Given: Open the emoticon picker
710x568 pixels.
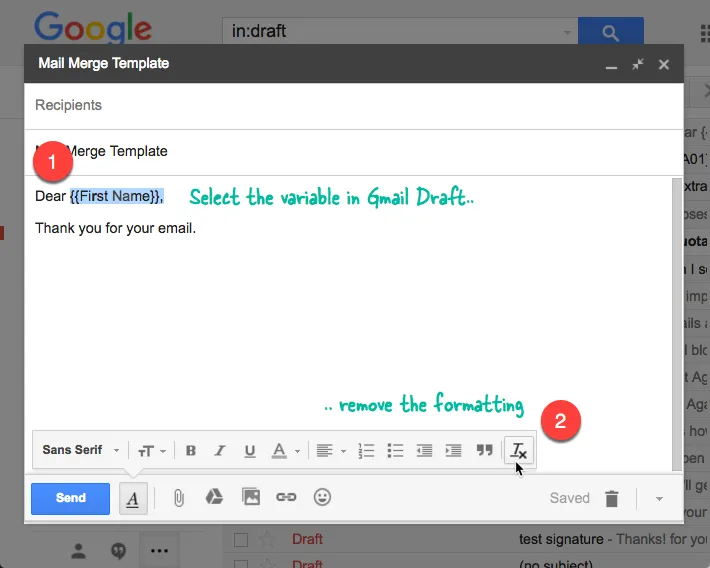Looking at the screenshot, I should pyautogui.click(x=322, y=497).
